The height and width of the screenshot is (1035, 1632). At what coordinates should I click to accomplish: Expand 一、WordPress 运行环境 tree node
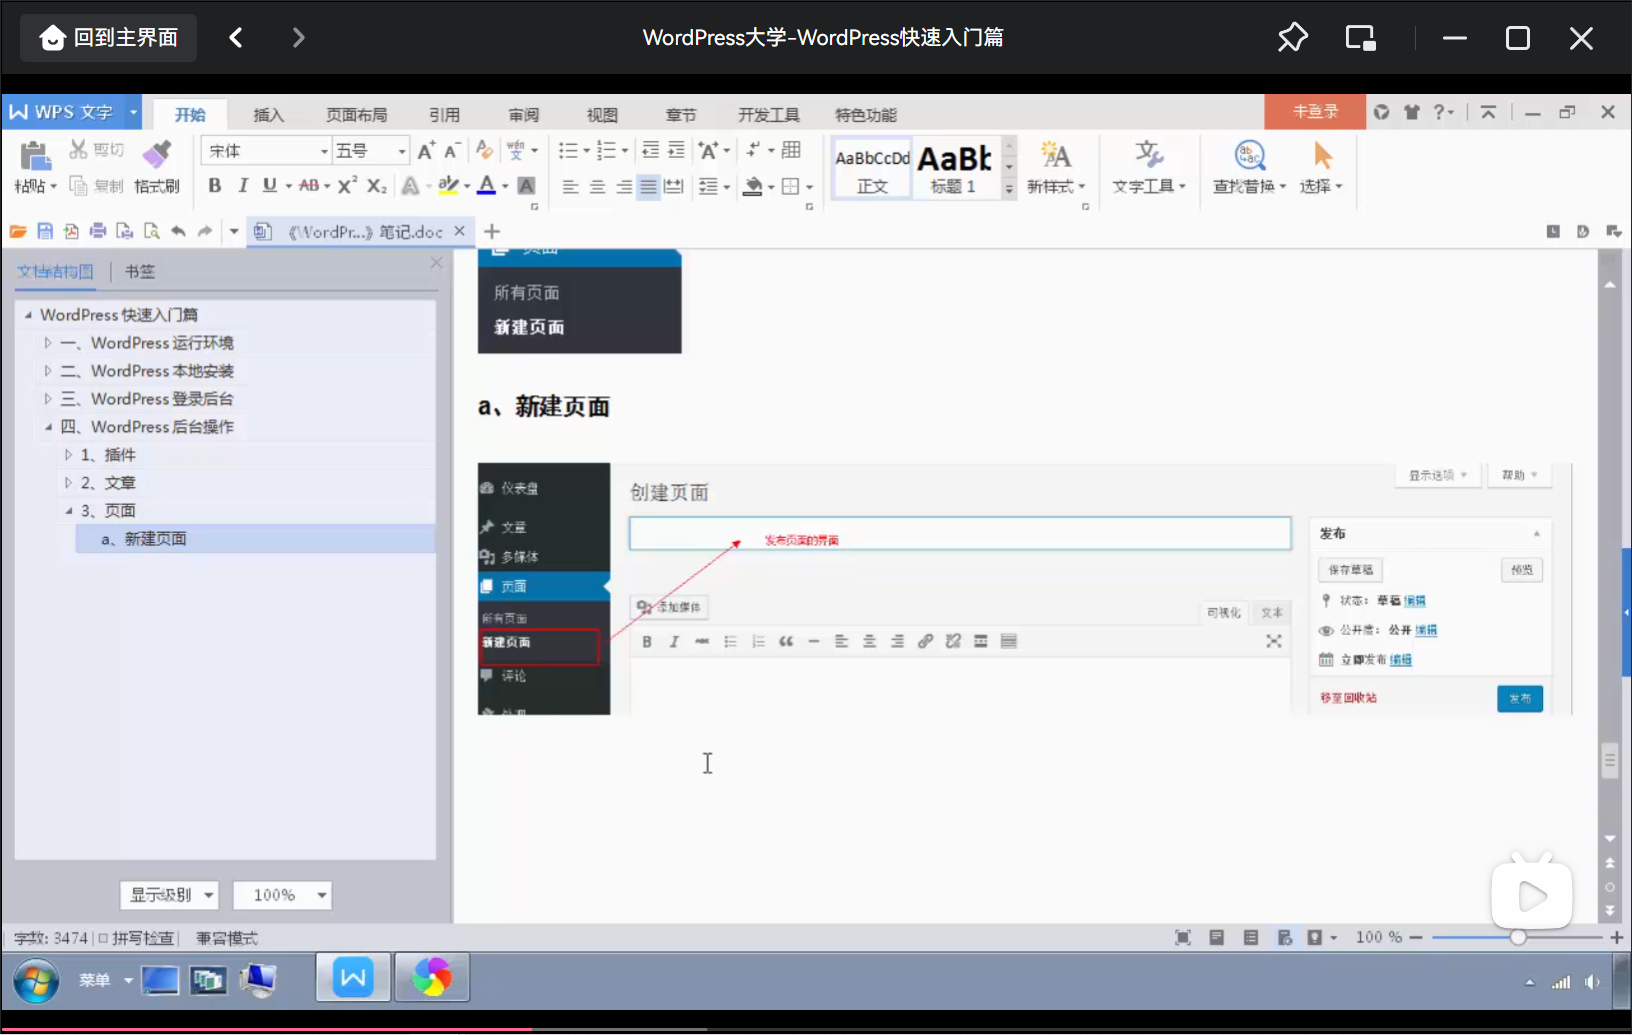(x=47, y=343)
